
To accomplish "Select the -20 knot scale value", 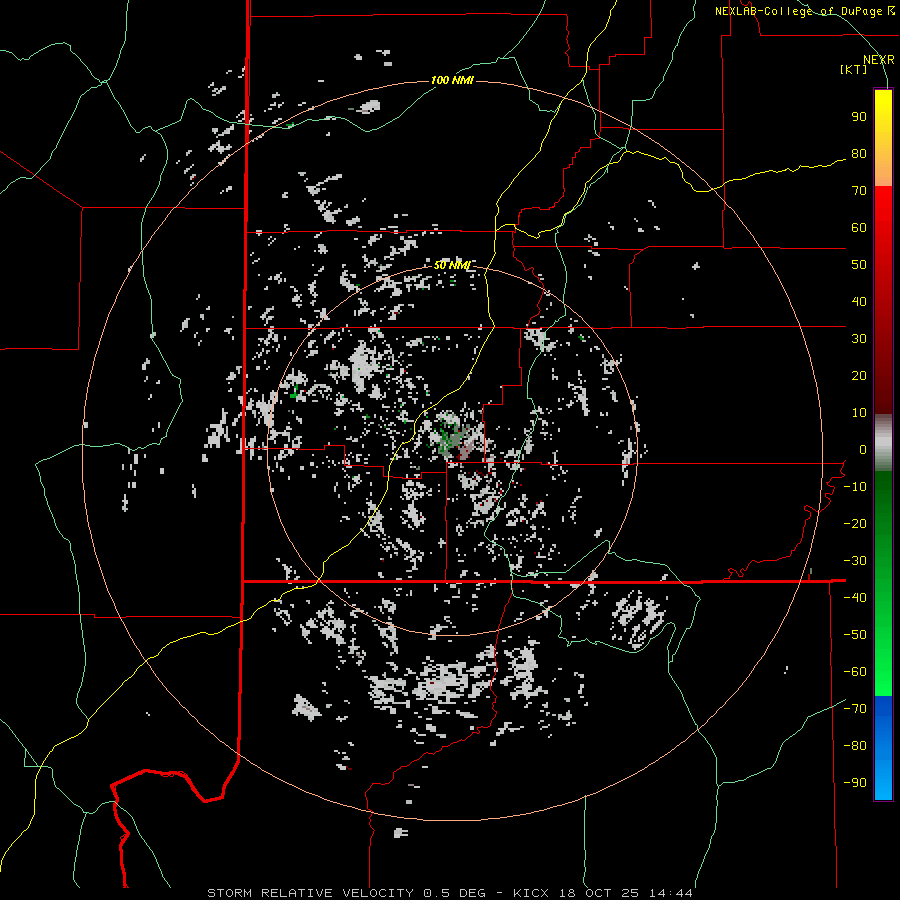I will tap(855, 524).
